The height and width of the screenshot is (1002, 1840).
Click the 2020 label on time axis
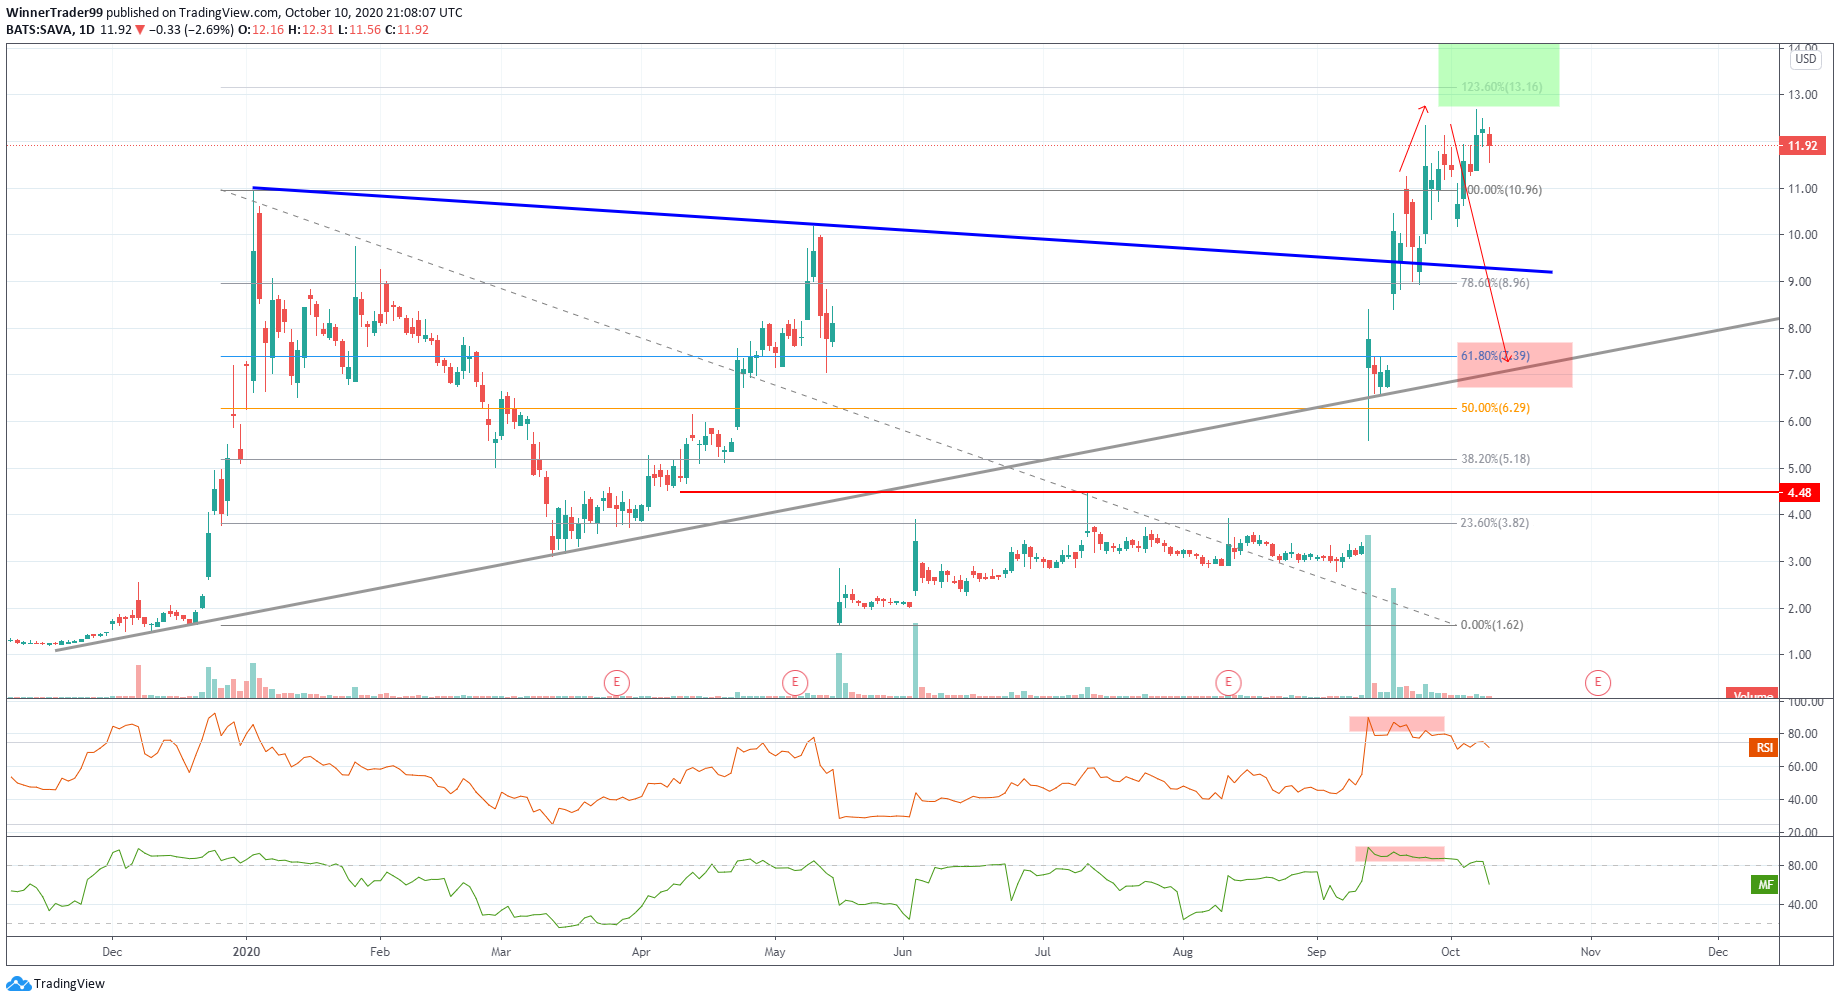(x=246, y=952)
